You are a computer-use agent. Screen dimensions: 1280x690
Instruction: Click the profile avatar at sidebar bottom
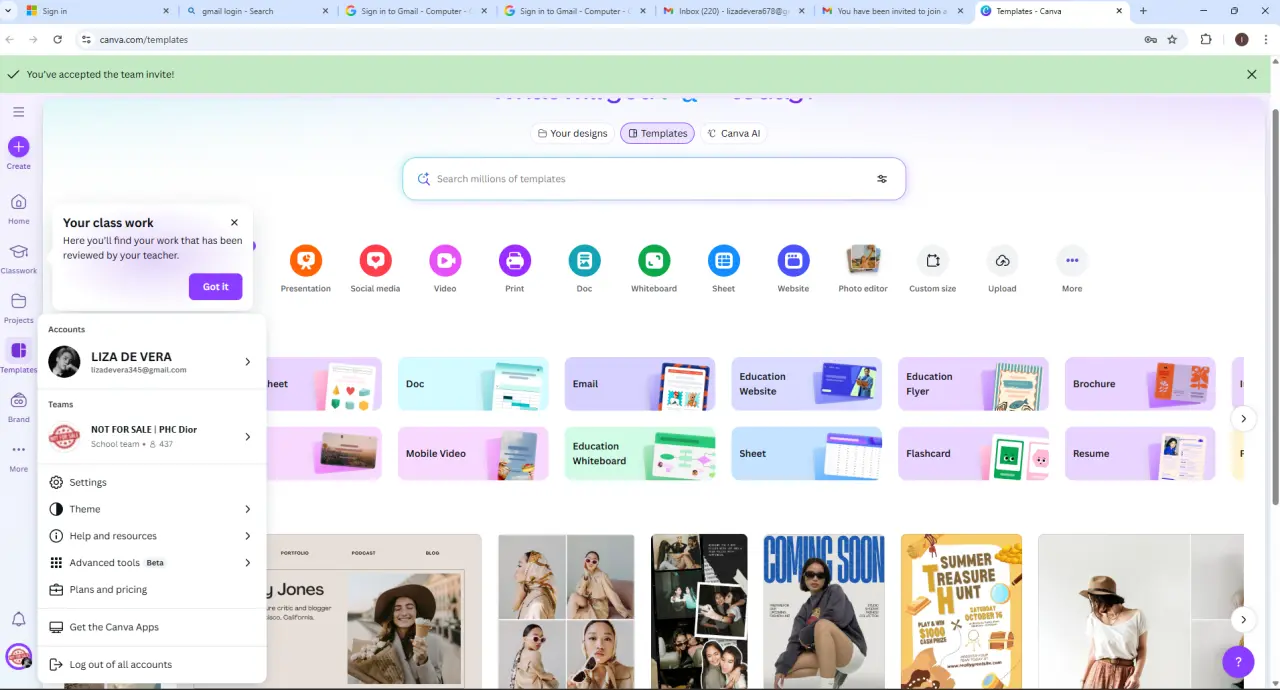point(18,656)
